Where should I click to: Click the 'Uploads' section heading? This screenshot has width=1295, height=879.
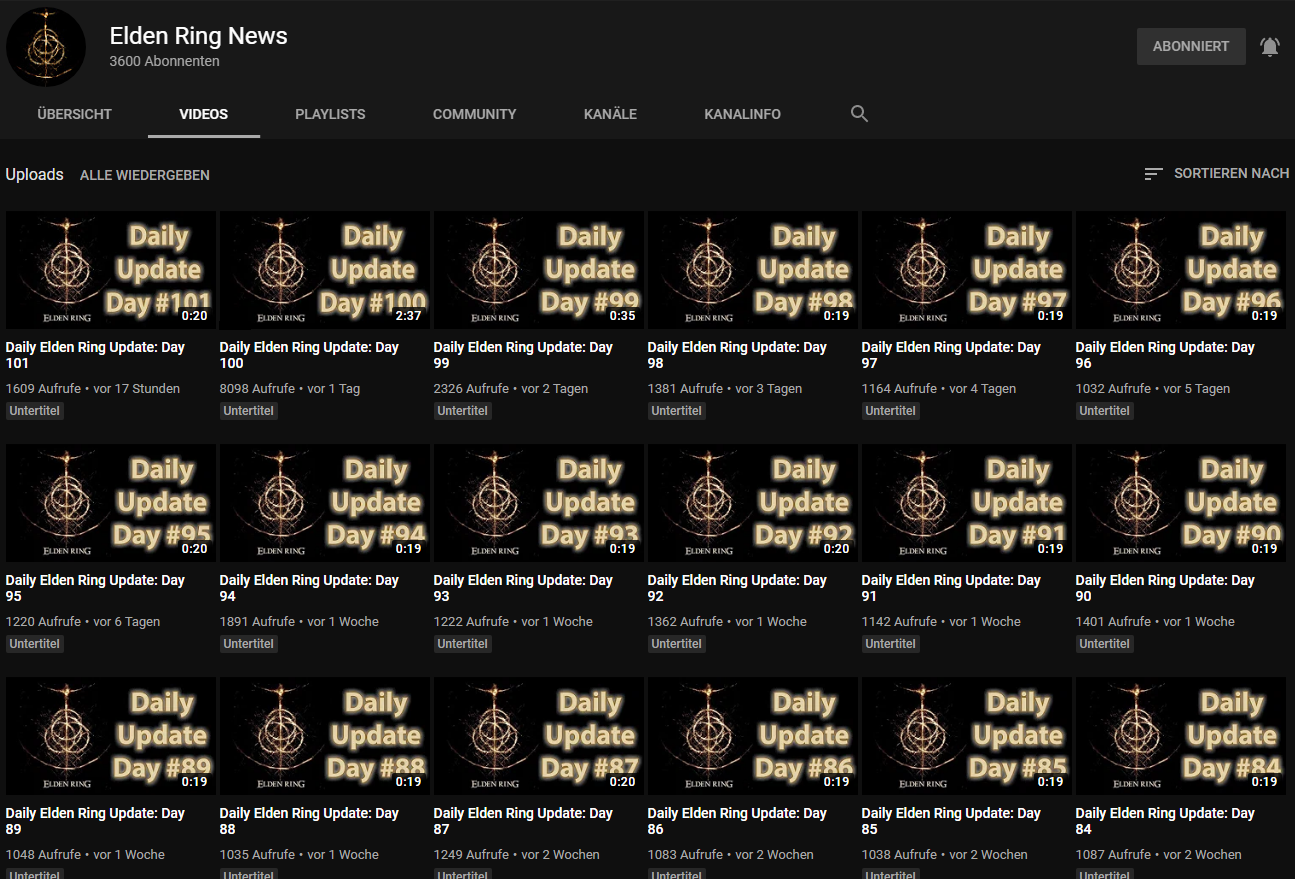35,175
